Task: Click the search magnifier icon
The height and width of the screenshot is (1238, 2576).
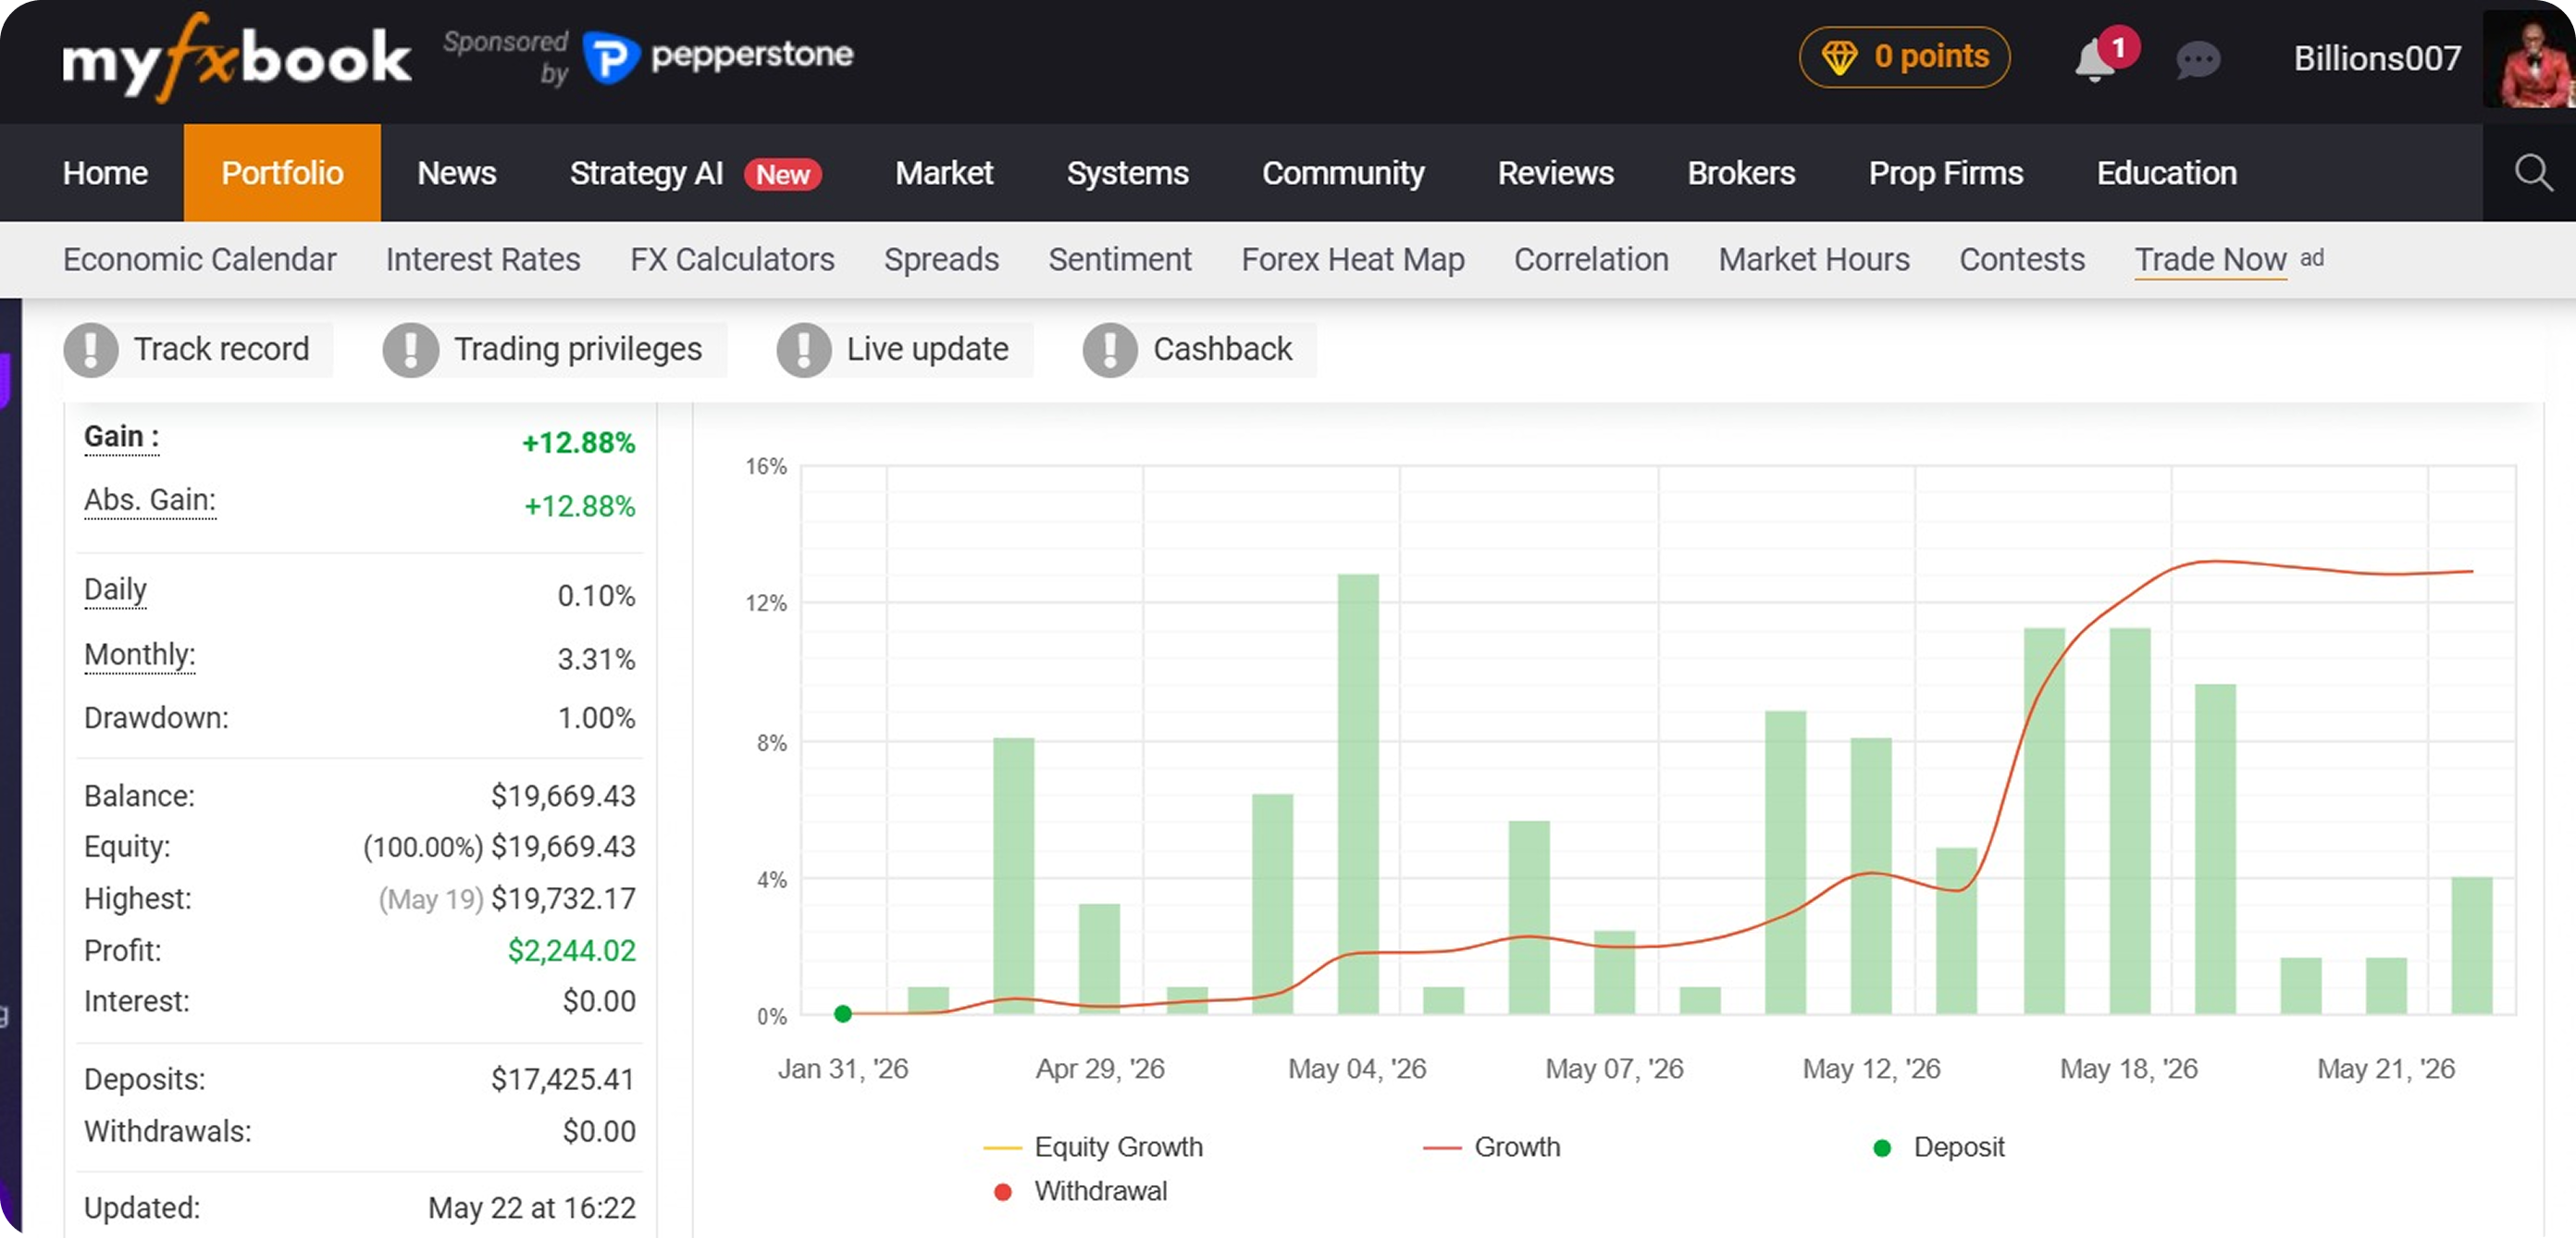Action: pos(2532,172)
